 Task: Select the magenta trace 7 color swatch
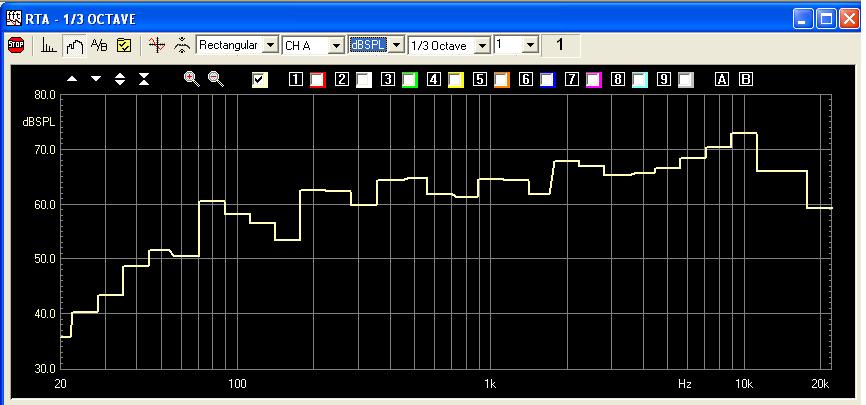(594, 80)
